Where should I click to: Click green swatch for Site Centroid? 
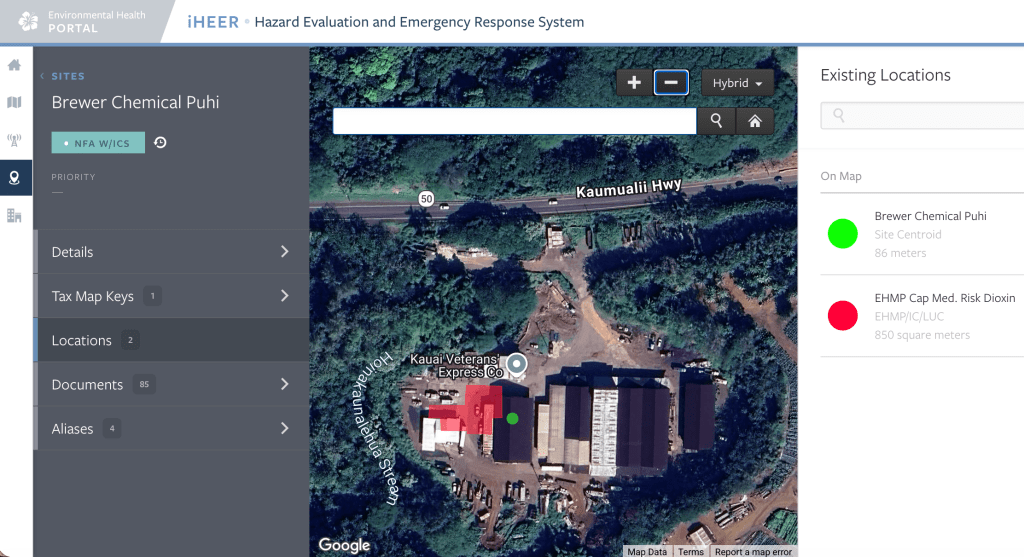842,234
